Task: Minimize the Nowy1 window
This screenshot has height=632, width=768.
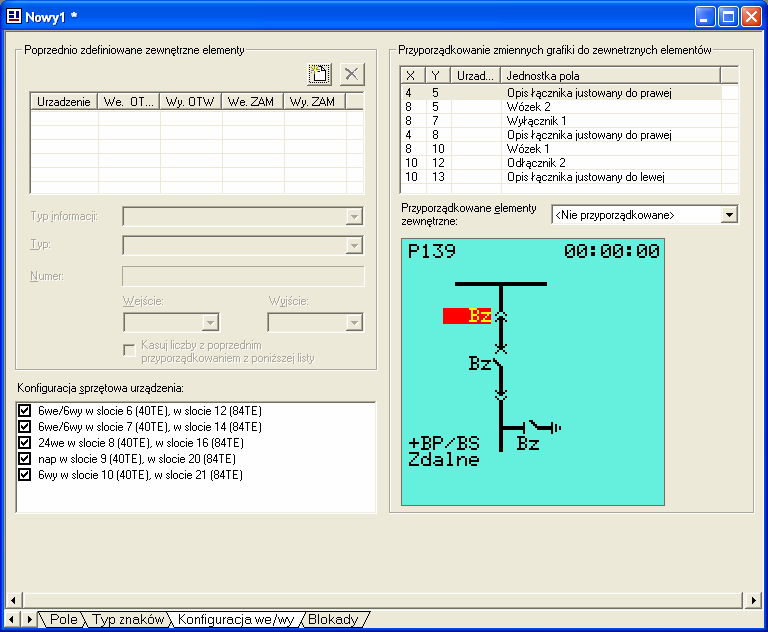Action: pyautogui.click(x=704, y=17)
